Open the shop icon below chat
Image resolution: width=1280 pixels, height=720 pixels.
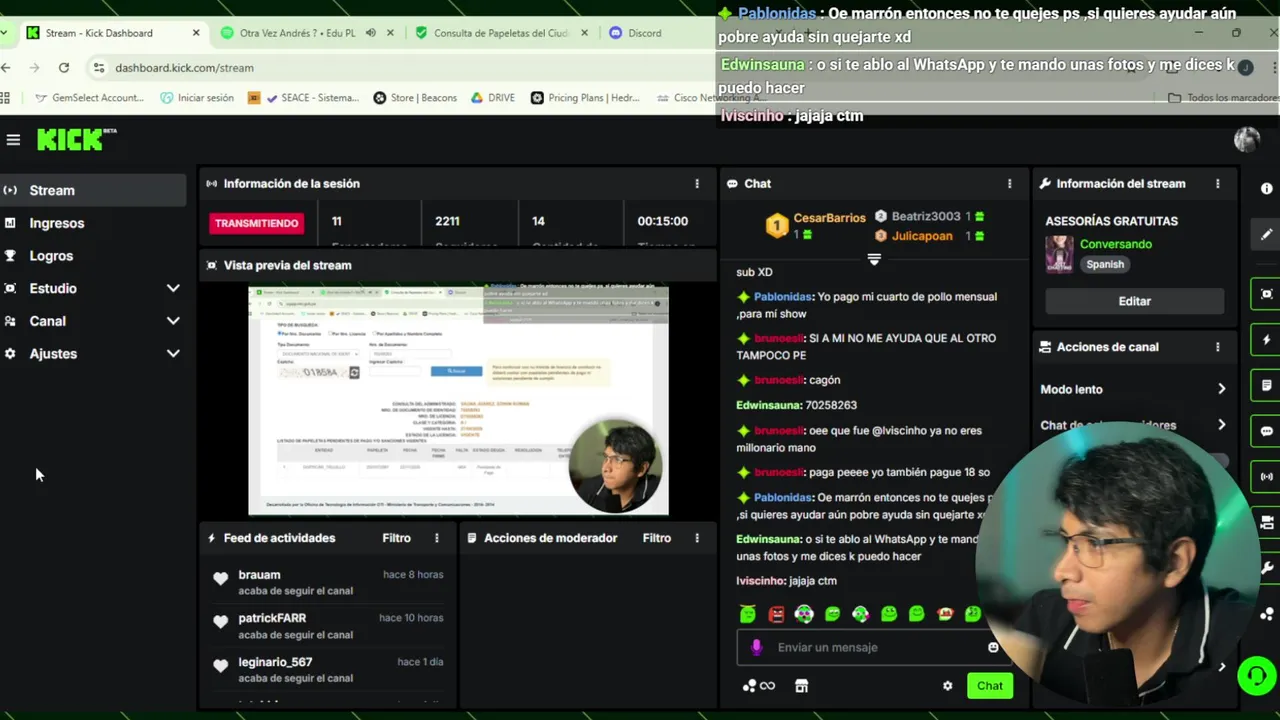coord(801,686)
